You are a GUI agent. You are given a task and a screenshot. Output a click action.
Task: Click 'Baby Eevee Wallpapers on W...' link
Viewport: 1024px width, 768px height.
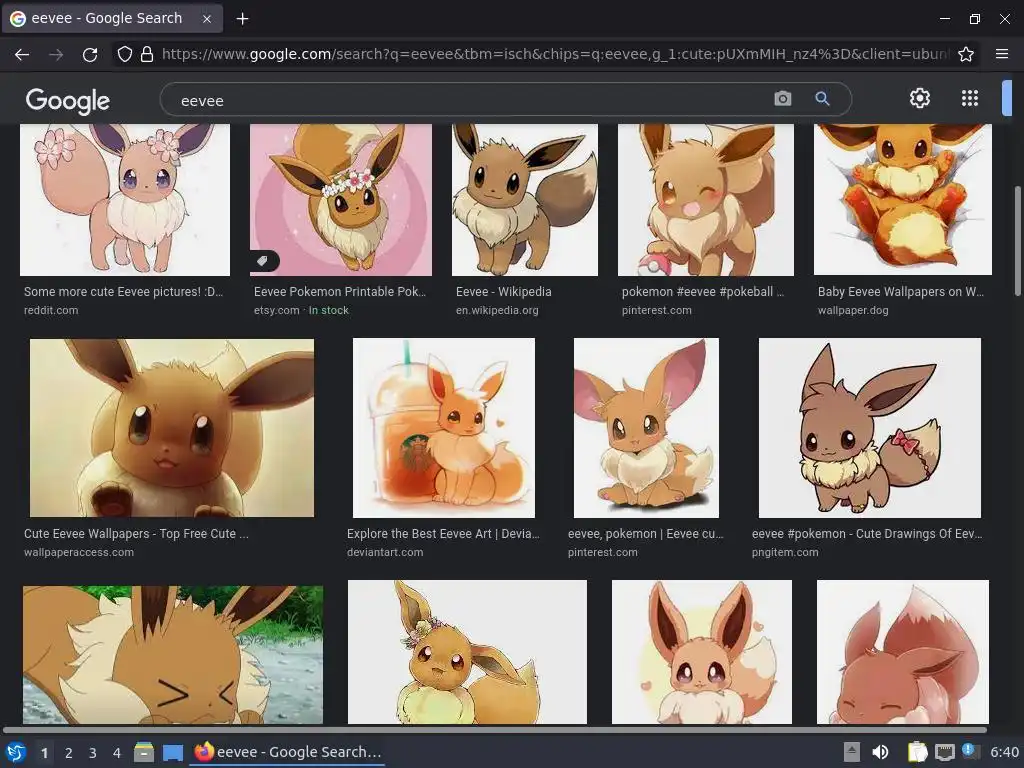click(x=901, y=292)
